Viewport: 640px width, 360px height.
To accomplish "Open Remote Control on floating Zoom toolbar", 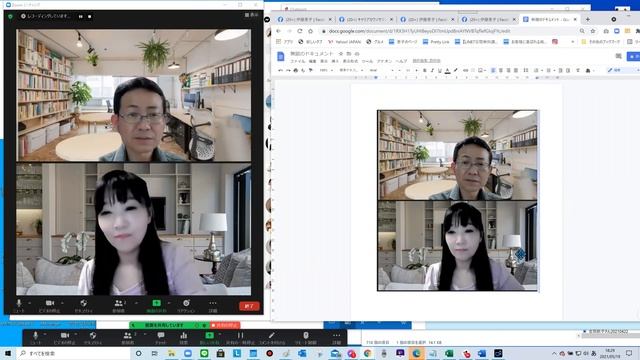I will coord(306,338).
